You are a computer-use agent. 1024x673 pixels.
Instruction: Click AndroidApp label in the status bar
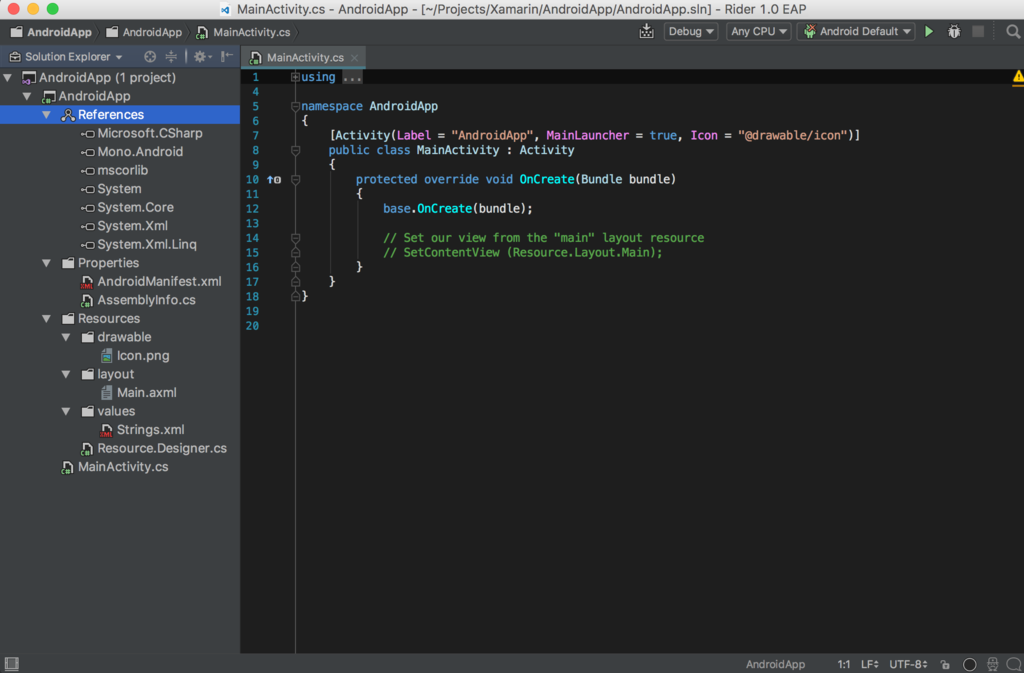pyautogui.click(x=775, y=665)
